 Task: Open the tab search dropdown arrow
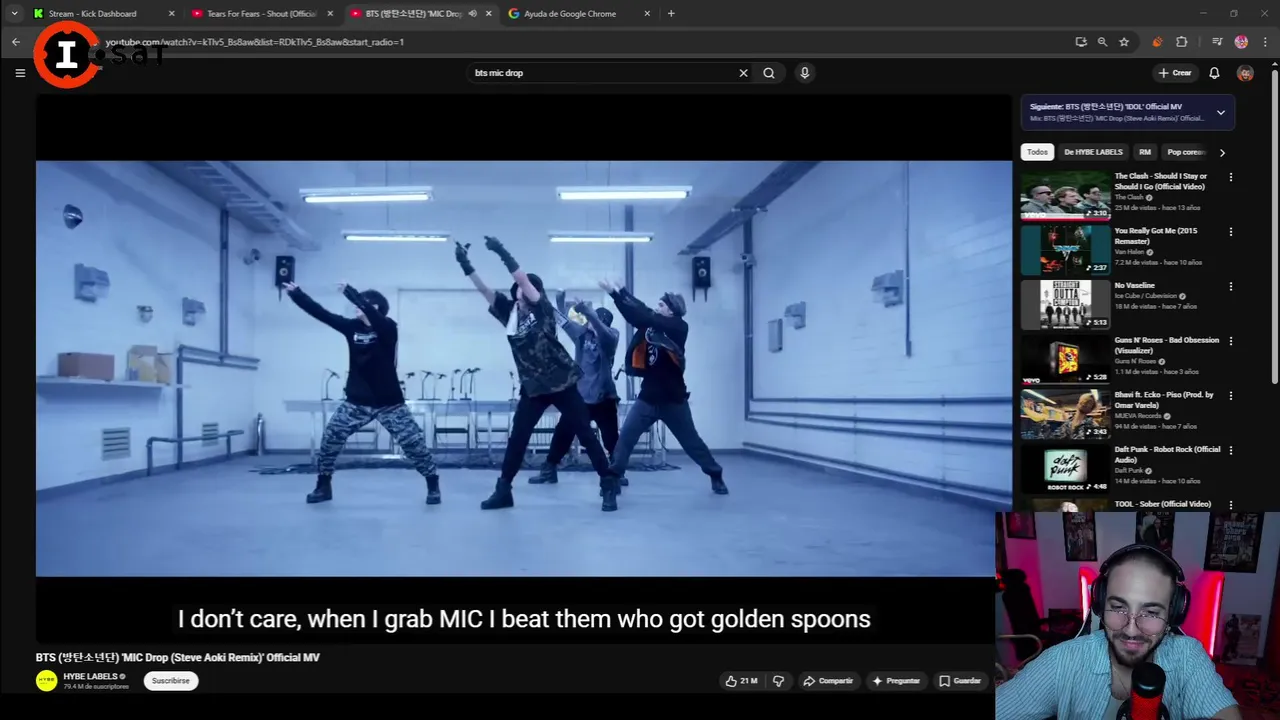(x=14, y=14)
